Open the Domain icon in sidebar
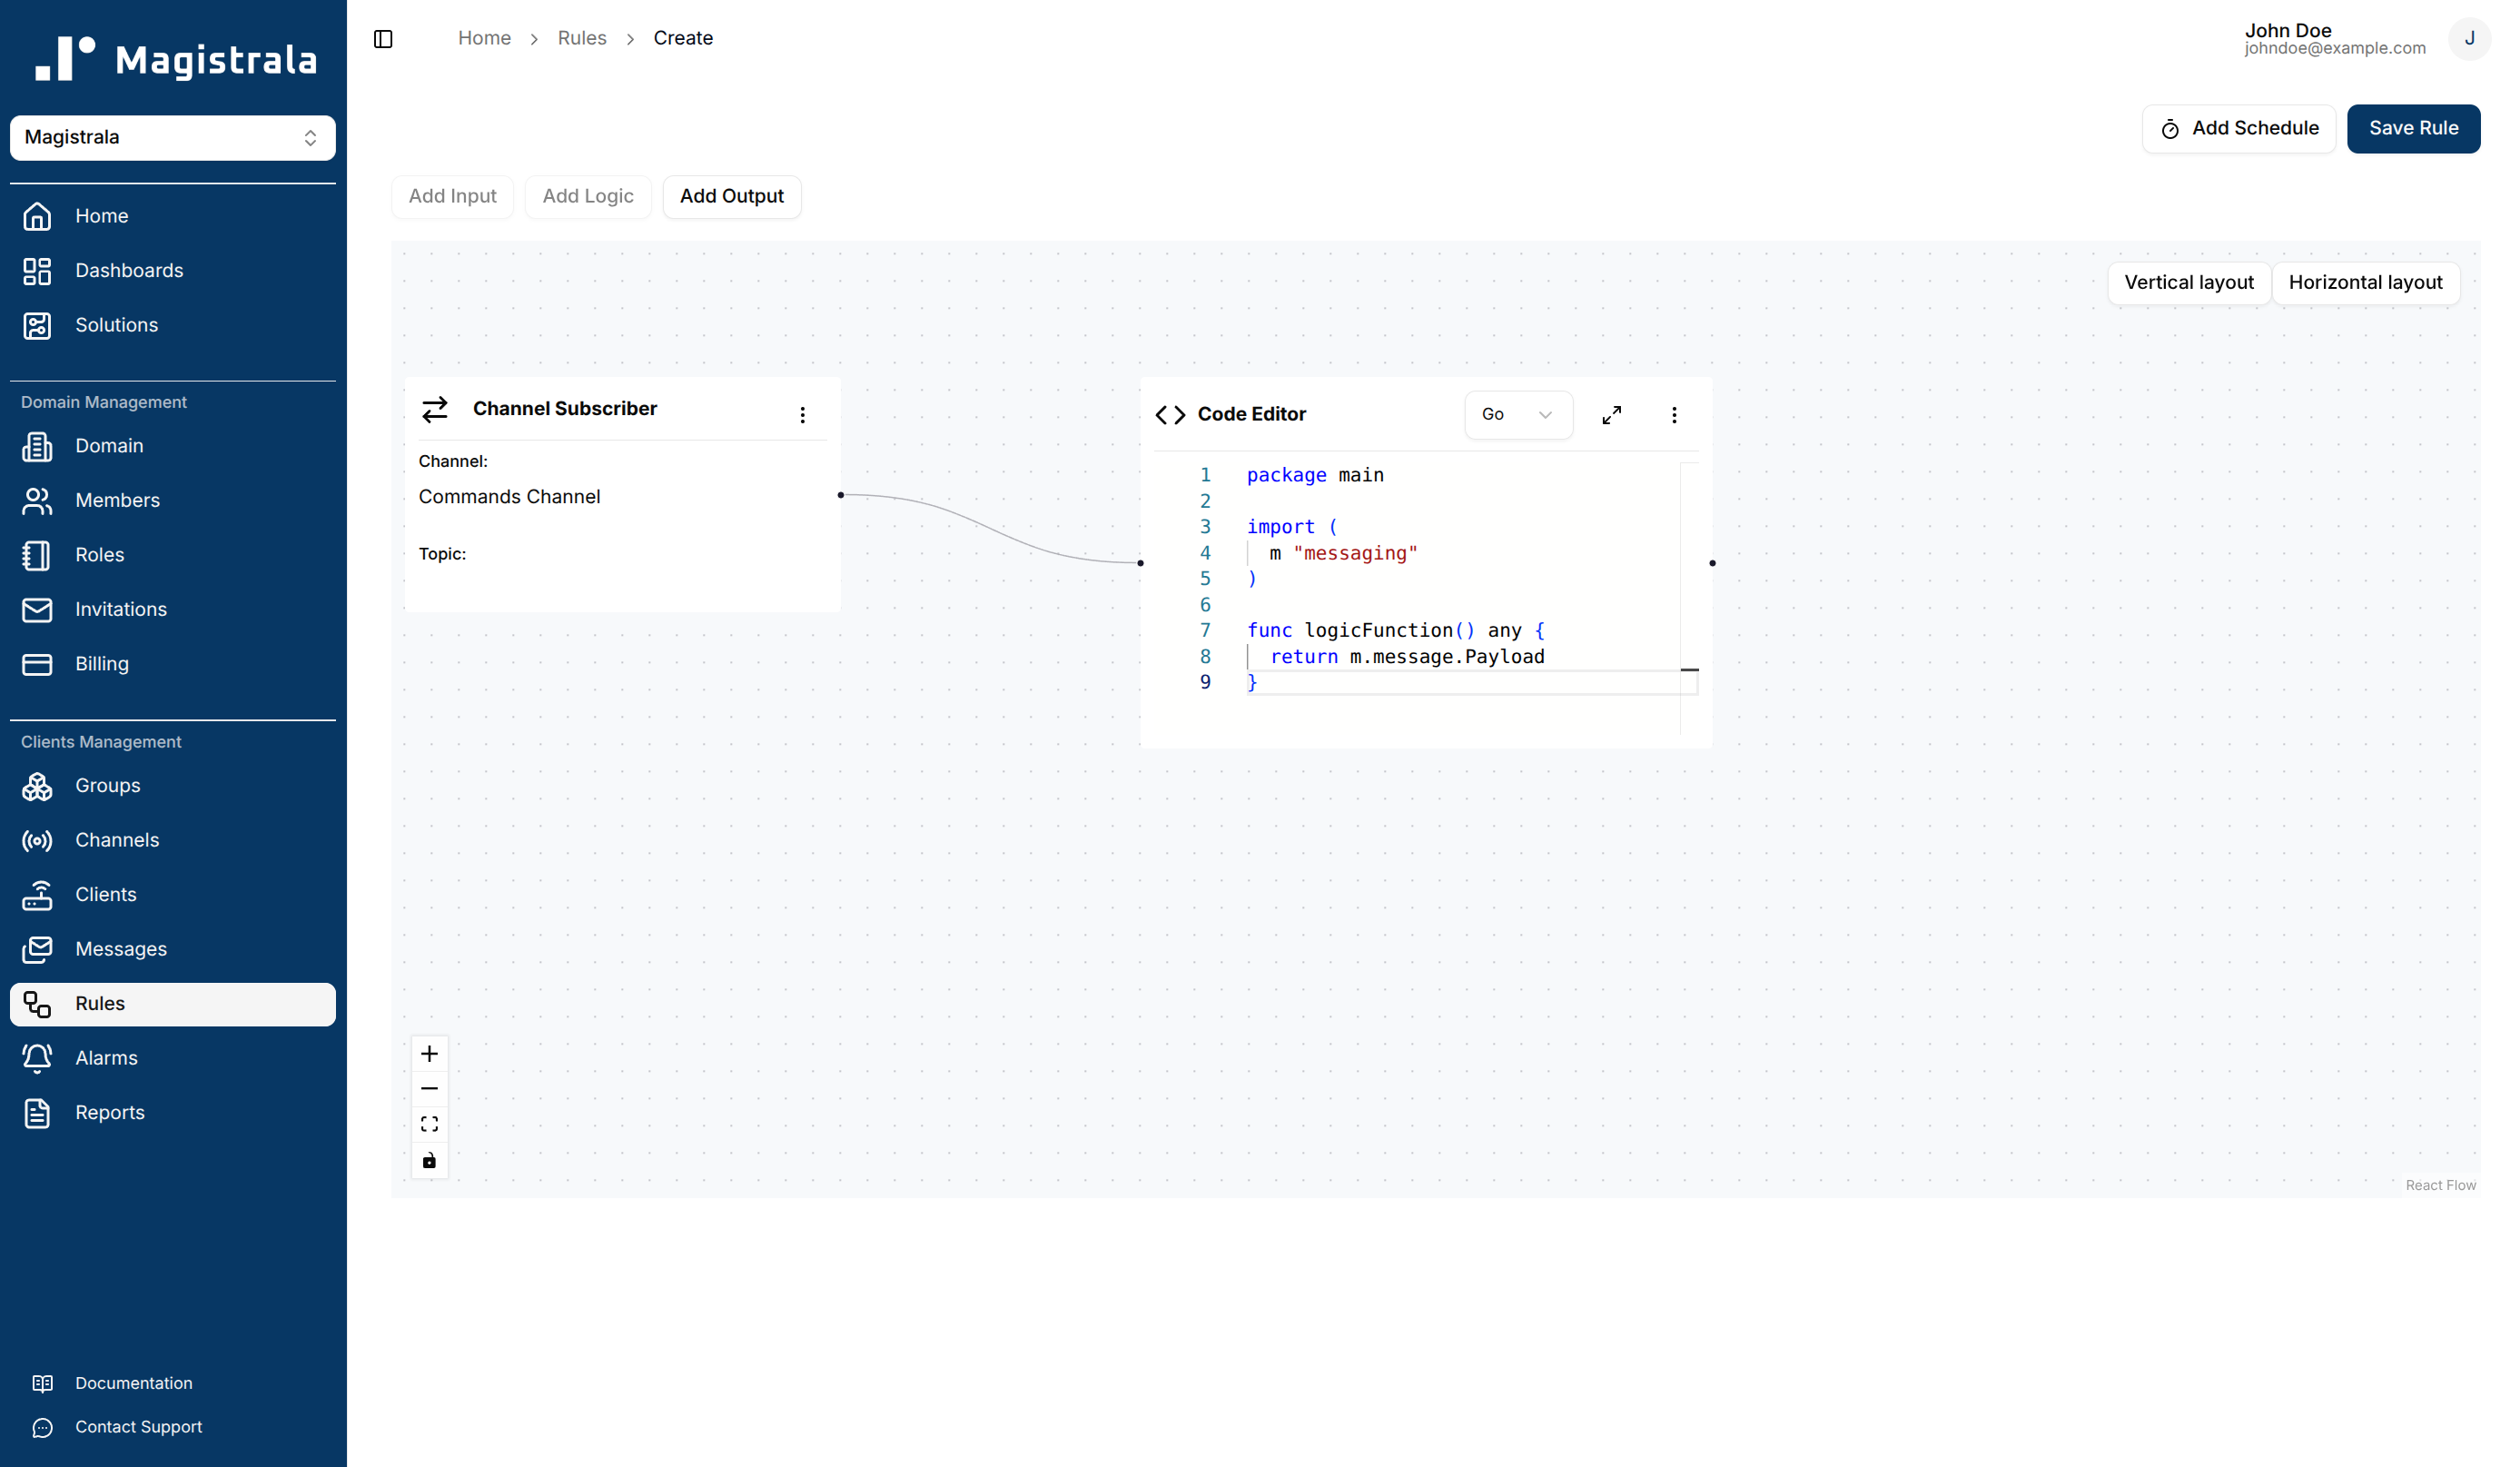This screenshot has height=1467, width=2520. pos(37,446)
